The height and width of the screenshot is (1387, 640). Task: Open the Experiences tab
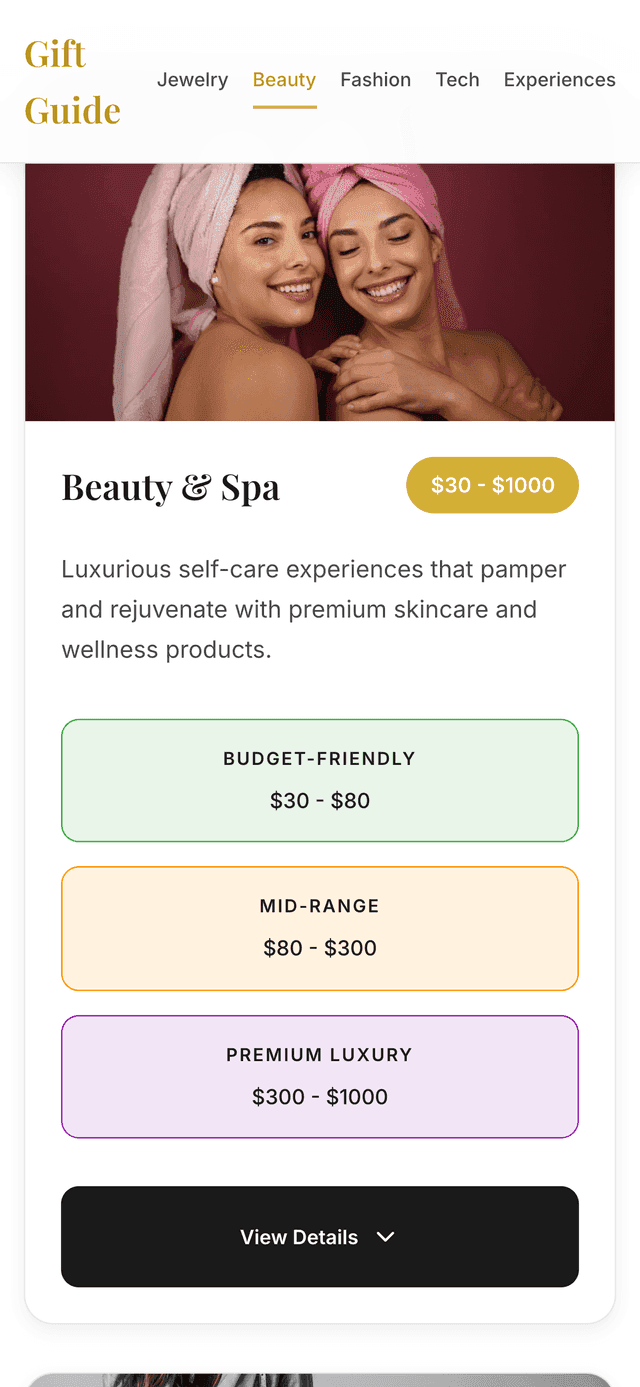pos(559,80)
